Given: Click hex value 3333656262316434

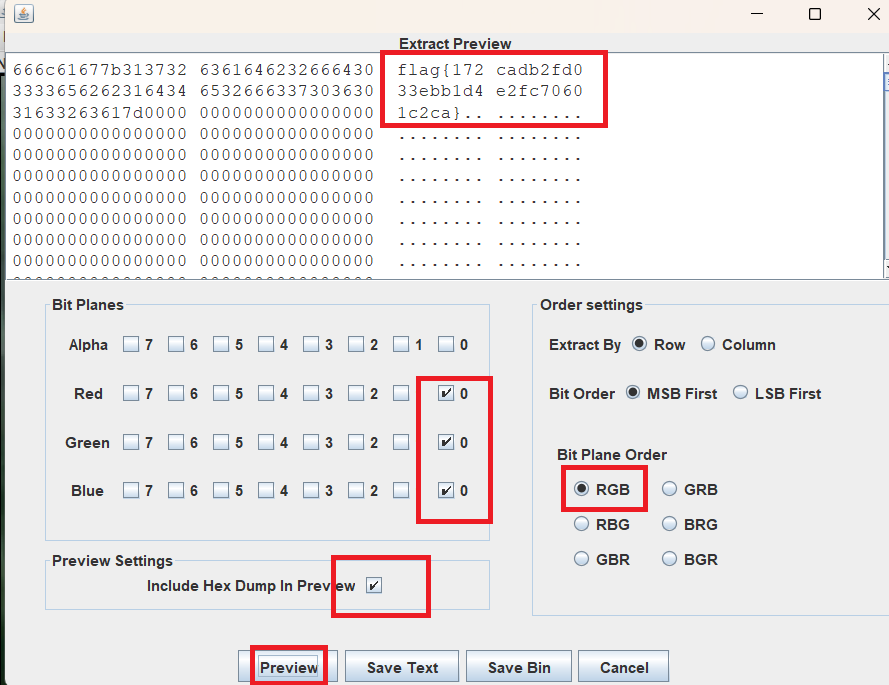Looking at the screenshot, I should click(100, 91).
